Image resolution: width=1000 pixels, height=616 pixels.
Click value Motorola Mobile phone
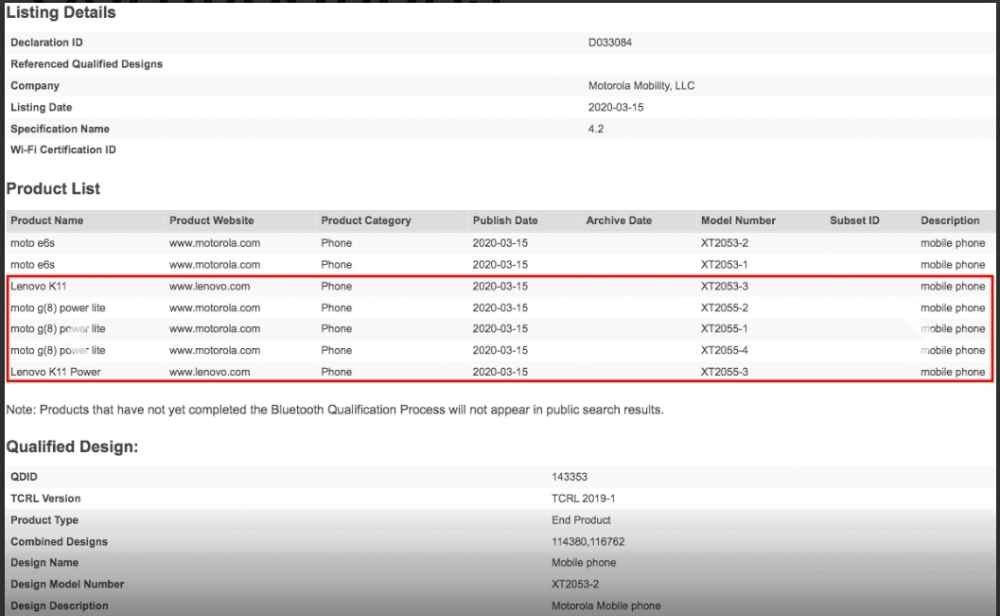click(x=606, y=606)
